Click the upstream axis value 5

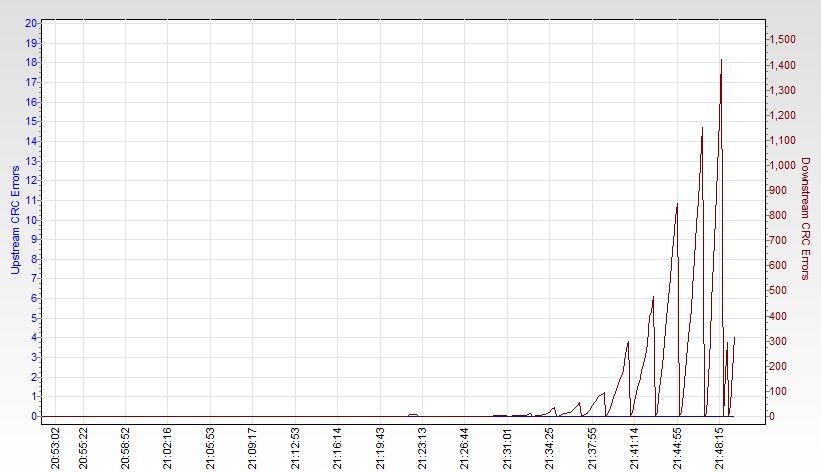click(34, 319)
